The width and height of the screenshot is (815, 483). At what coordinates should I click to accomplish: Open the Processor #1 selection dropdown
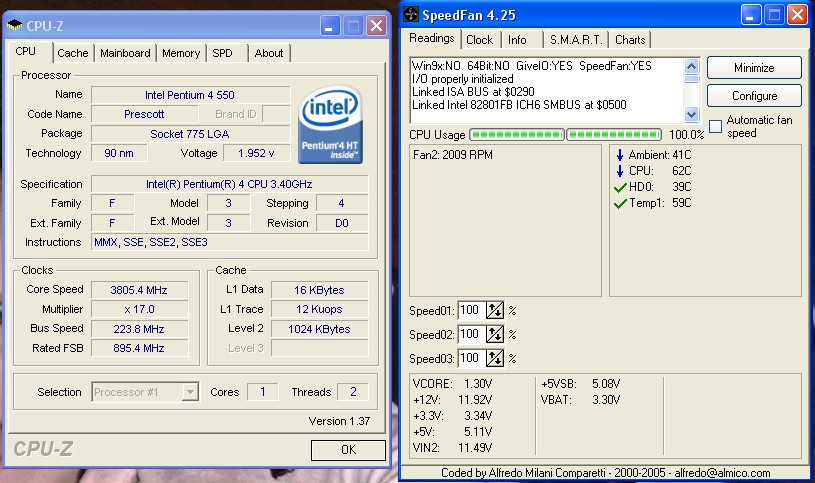coord(146,392)
